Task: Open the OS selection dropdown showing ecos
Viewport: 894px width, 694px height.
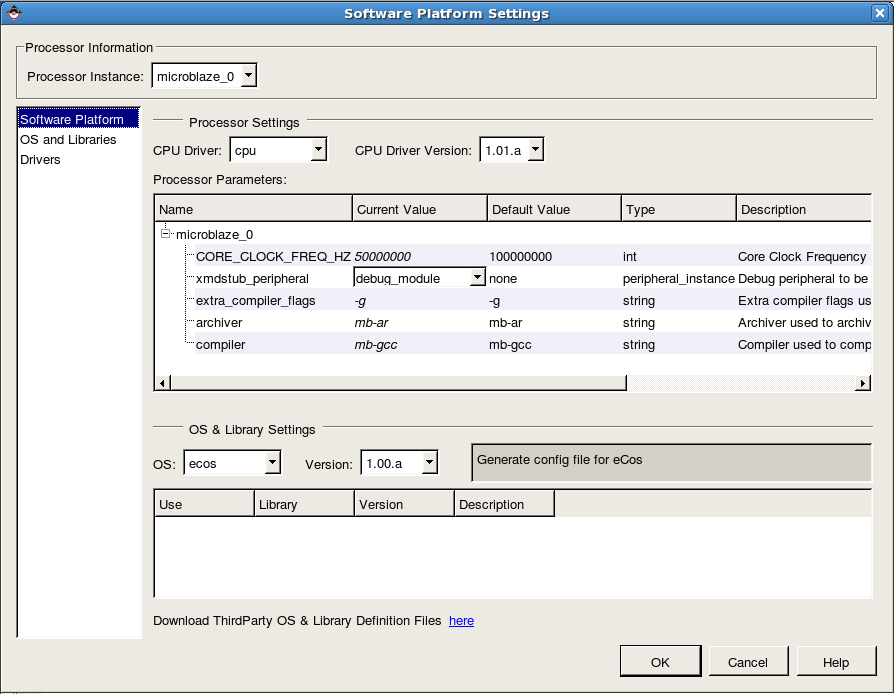Action: point(271,463)
